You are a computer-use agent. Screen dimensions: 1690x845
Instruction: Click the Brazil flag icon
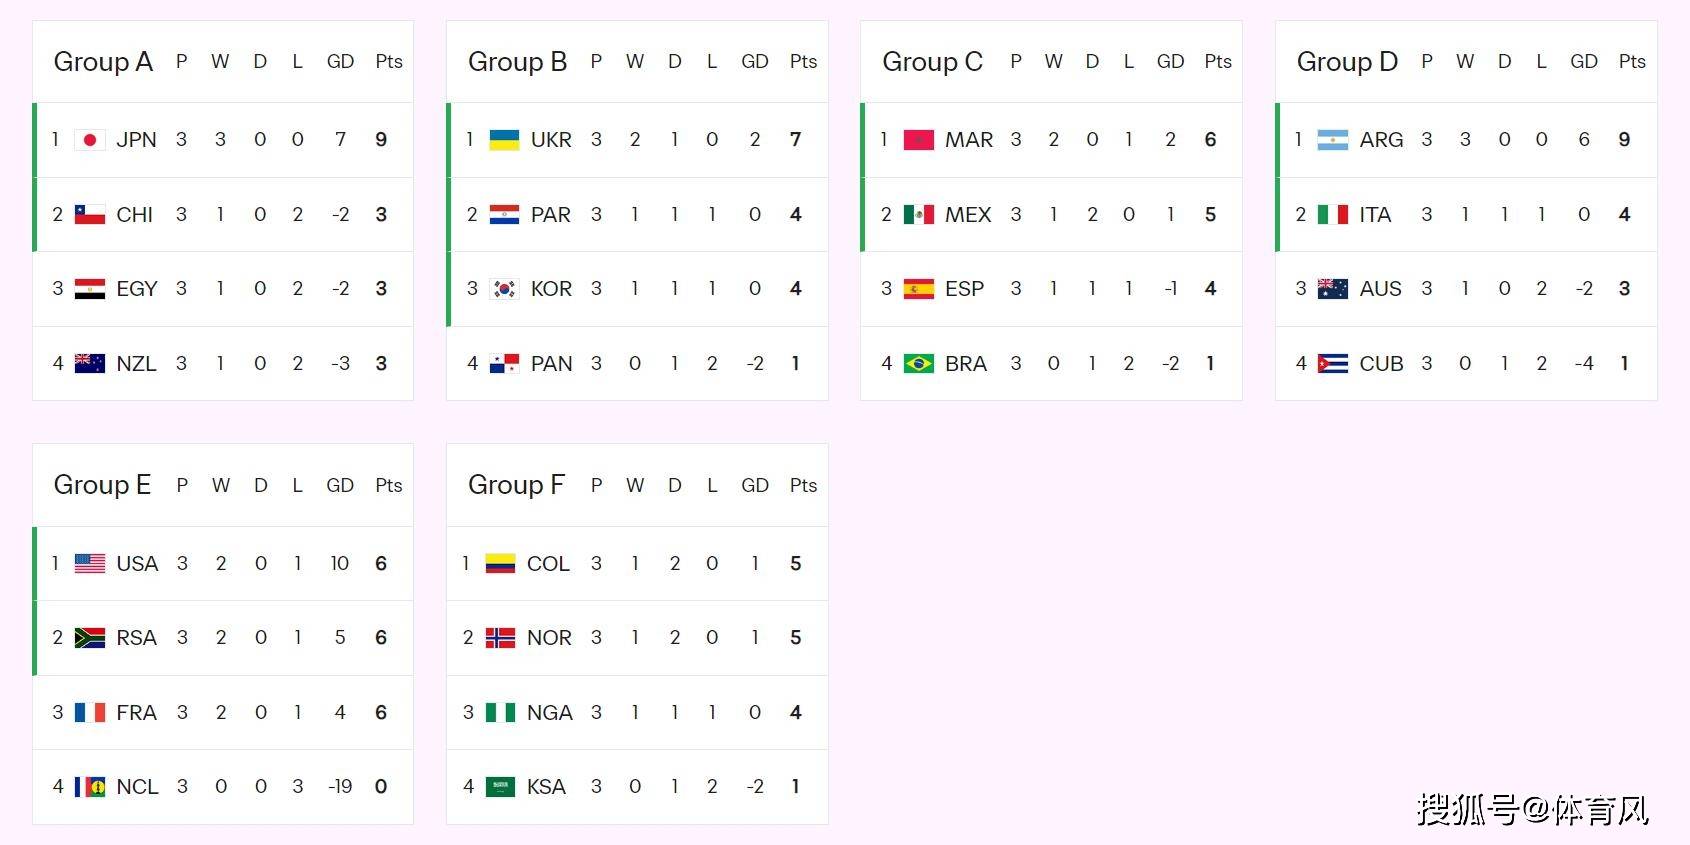[x=918, y=364]
